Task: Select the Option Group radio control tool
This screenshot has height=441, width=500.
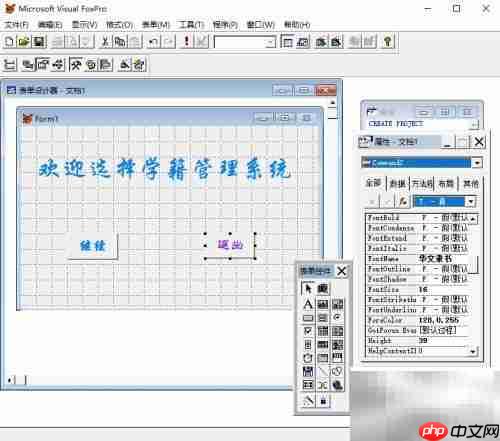Action: coord(337,318)
